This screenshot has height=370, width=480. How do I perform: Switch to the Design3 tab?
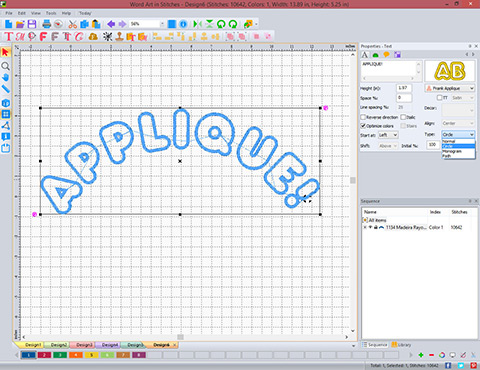[x=84, y=345]
